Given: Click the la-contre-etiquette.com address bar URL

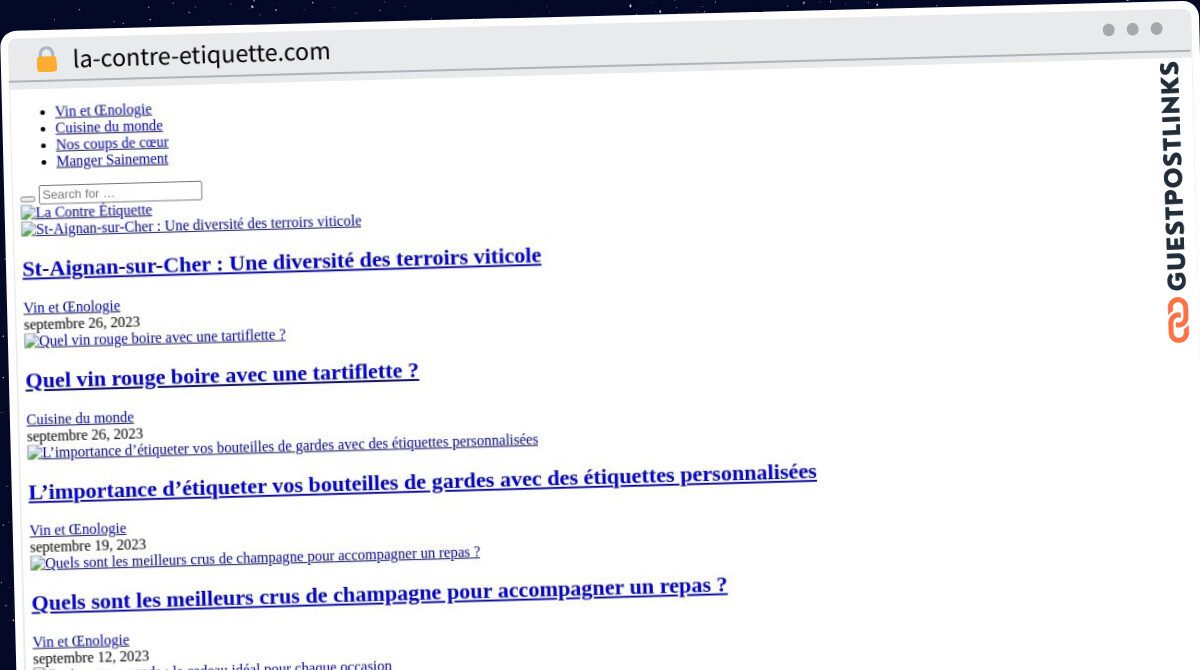Looking at the screenshot, I should click(x=201, y=55).
